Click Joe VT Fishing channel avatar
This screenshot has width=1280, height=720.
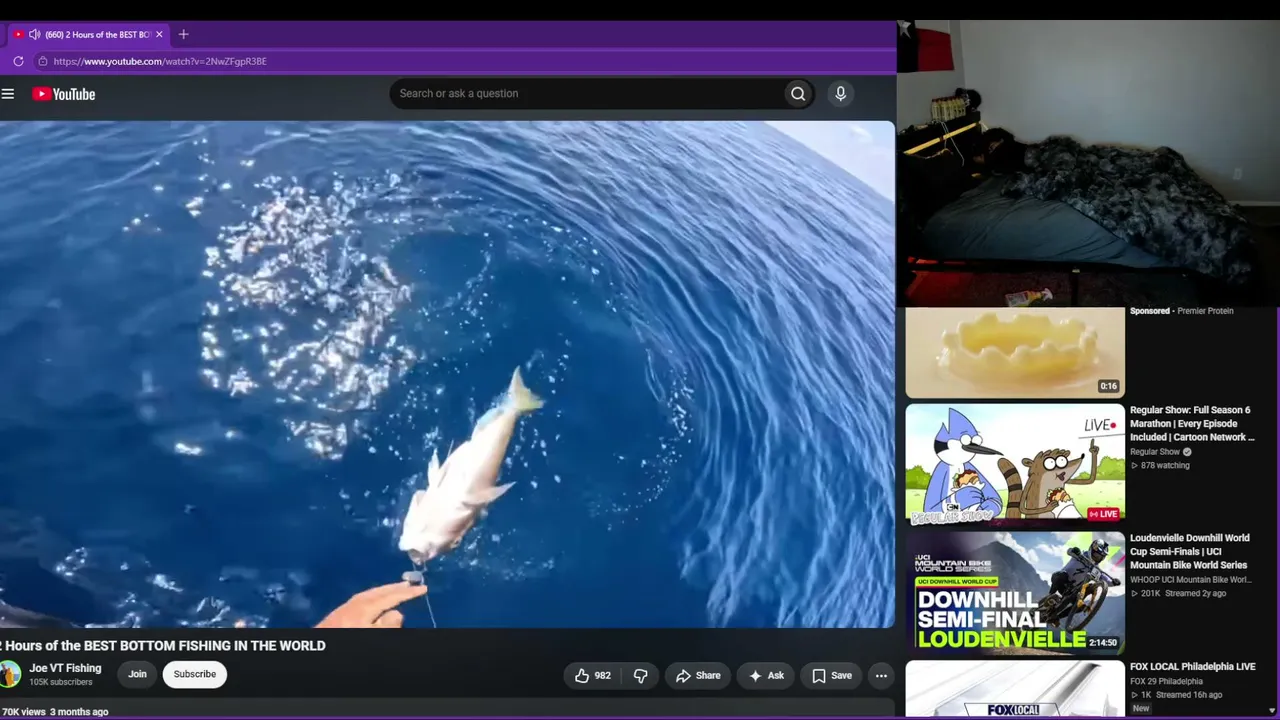point(10,674)
